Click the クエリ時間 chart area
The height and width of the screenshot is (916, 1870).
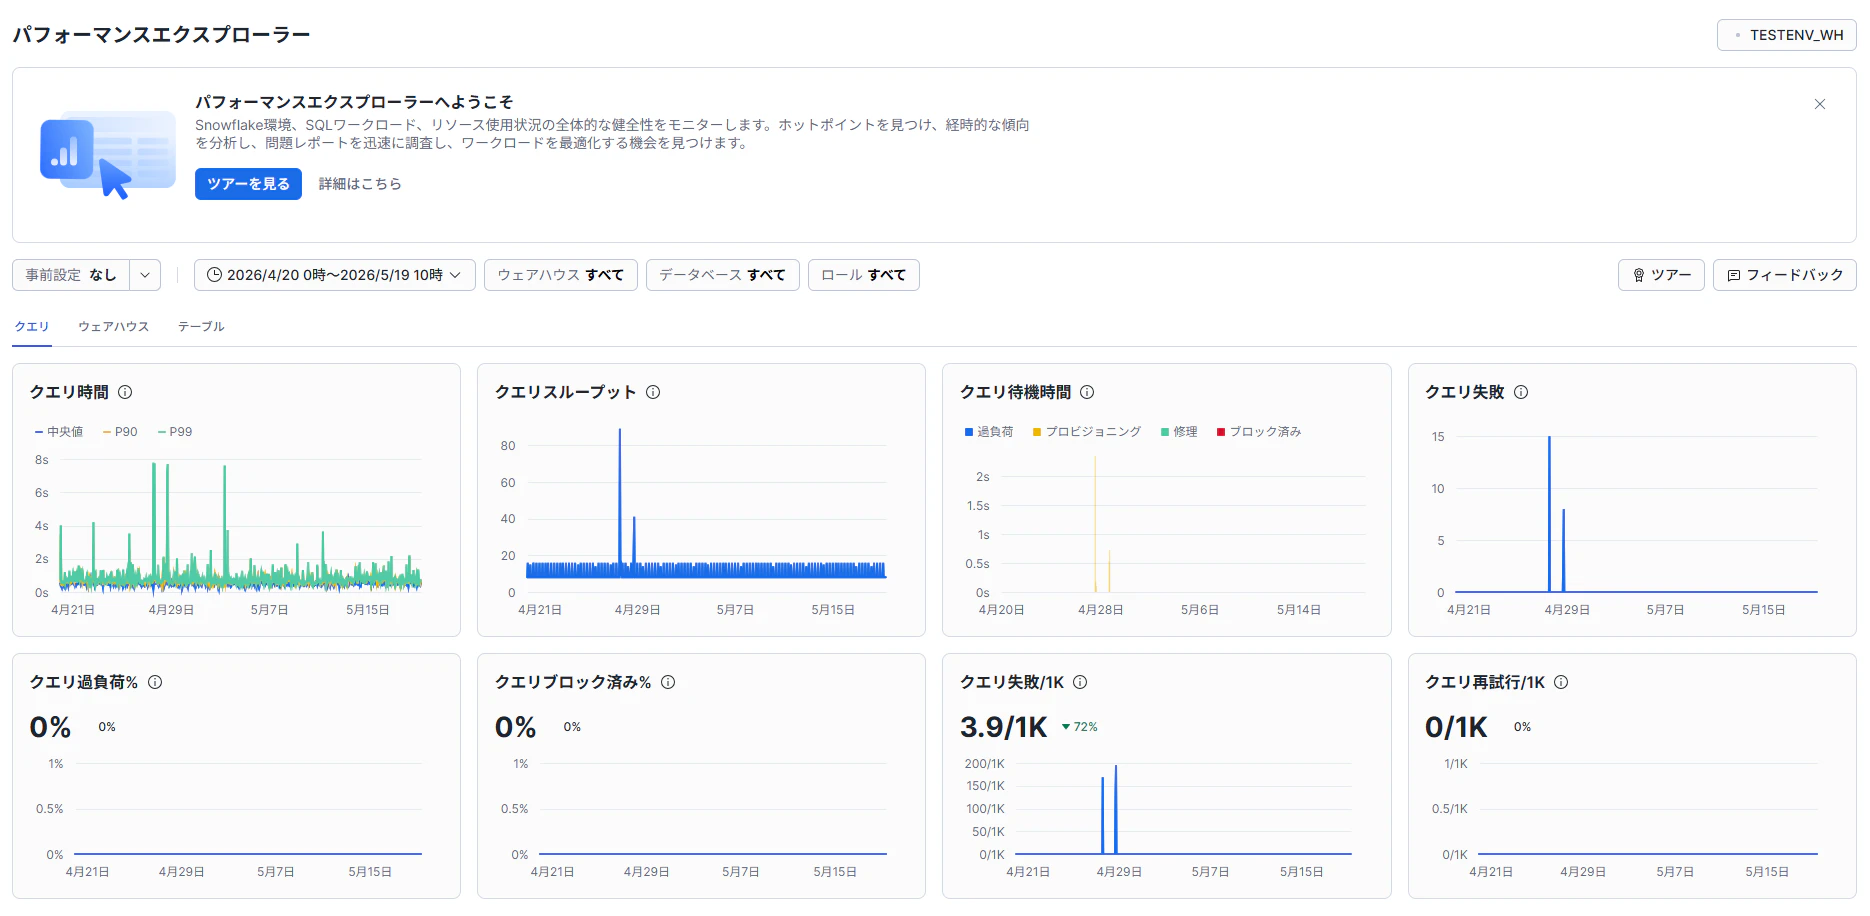(x=240, y=525)
